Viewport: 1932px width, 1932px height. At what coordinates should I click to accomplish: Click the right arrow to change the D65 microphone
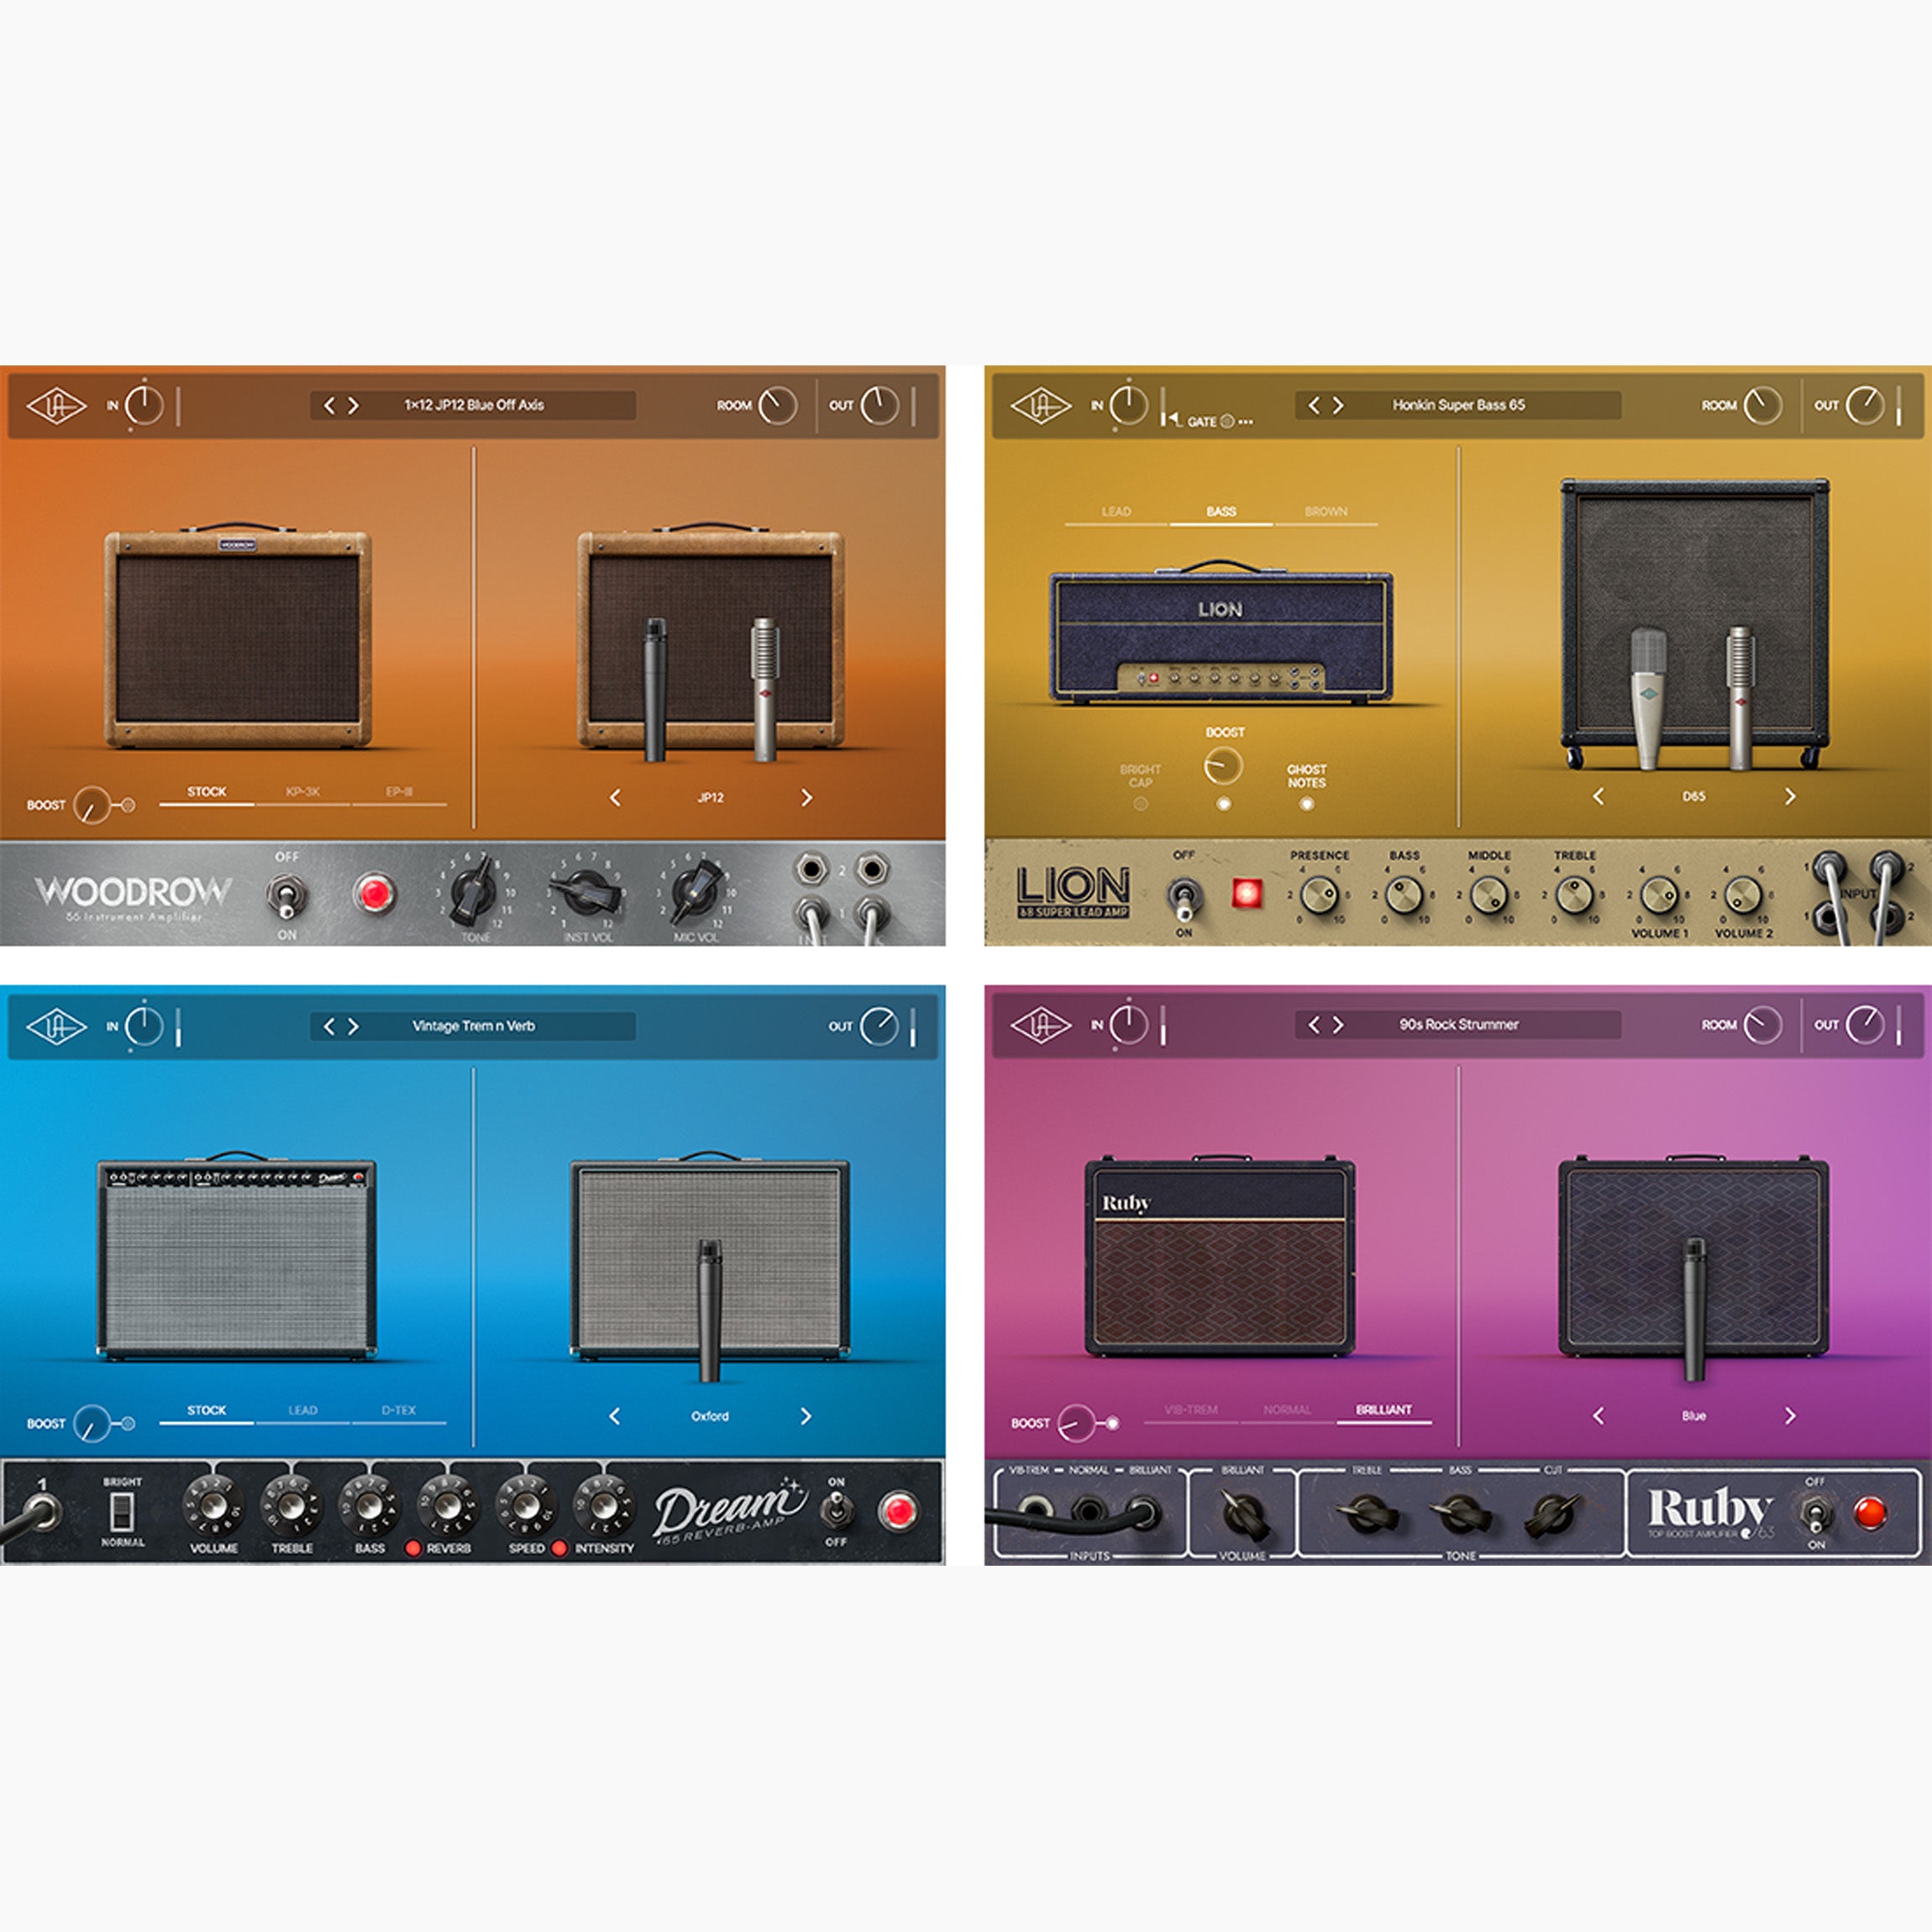pos(1790,798)
